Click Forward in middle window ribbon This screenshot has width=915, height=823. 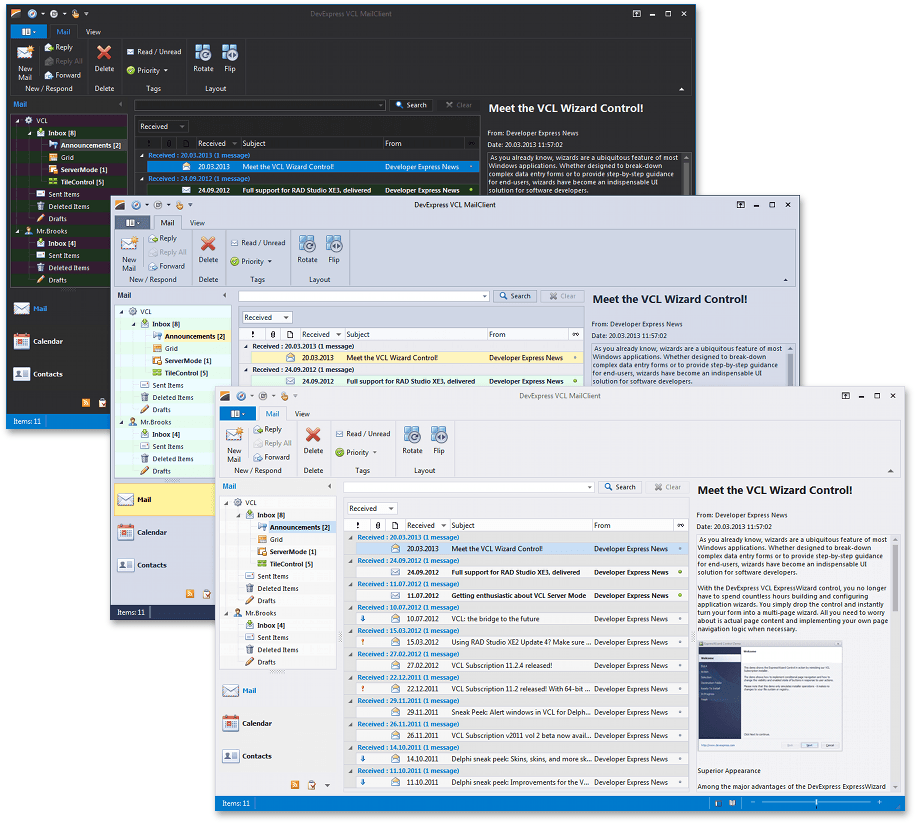(166, 266)
